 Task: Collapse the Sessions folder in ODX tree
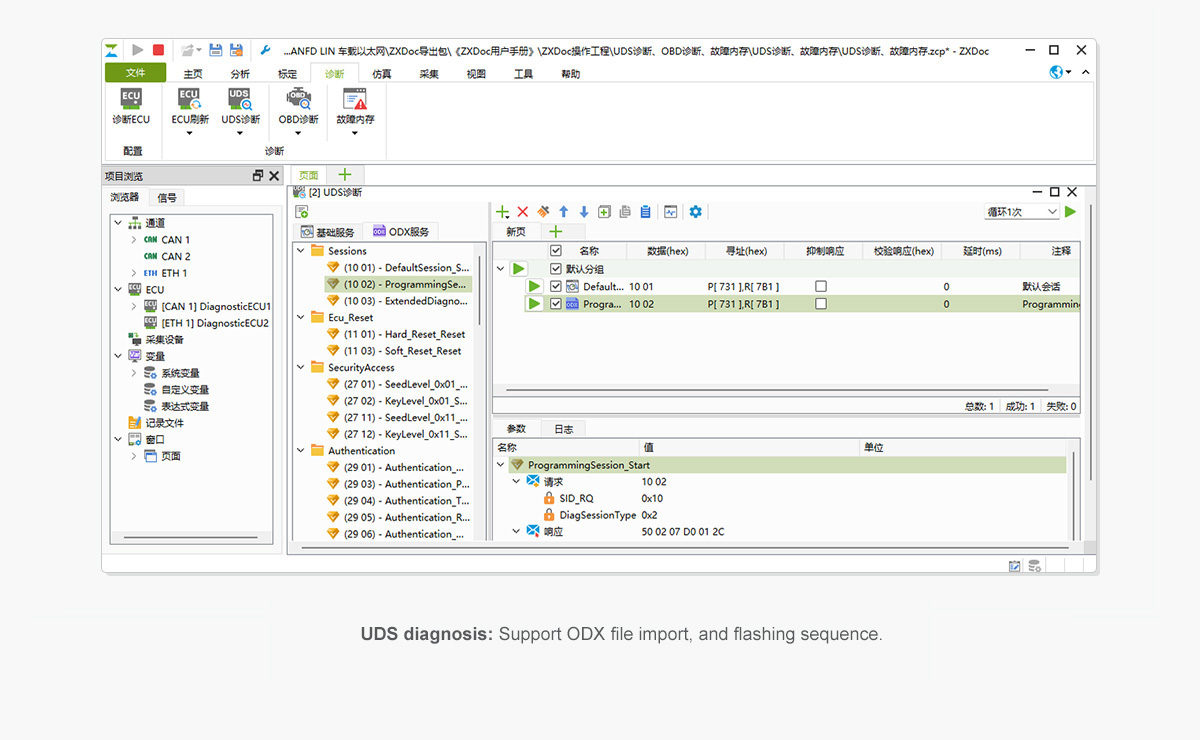pos(301,251)
